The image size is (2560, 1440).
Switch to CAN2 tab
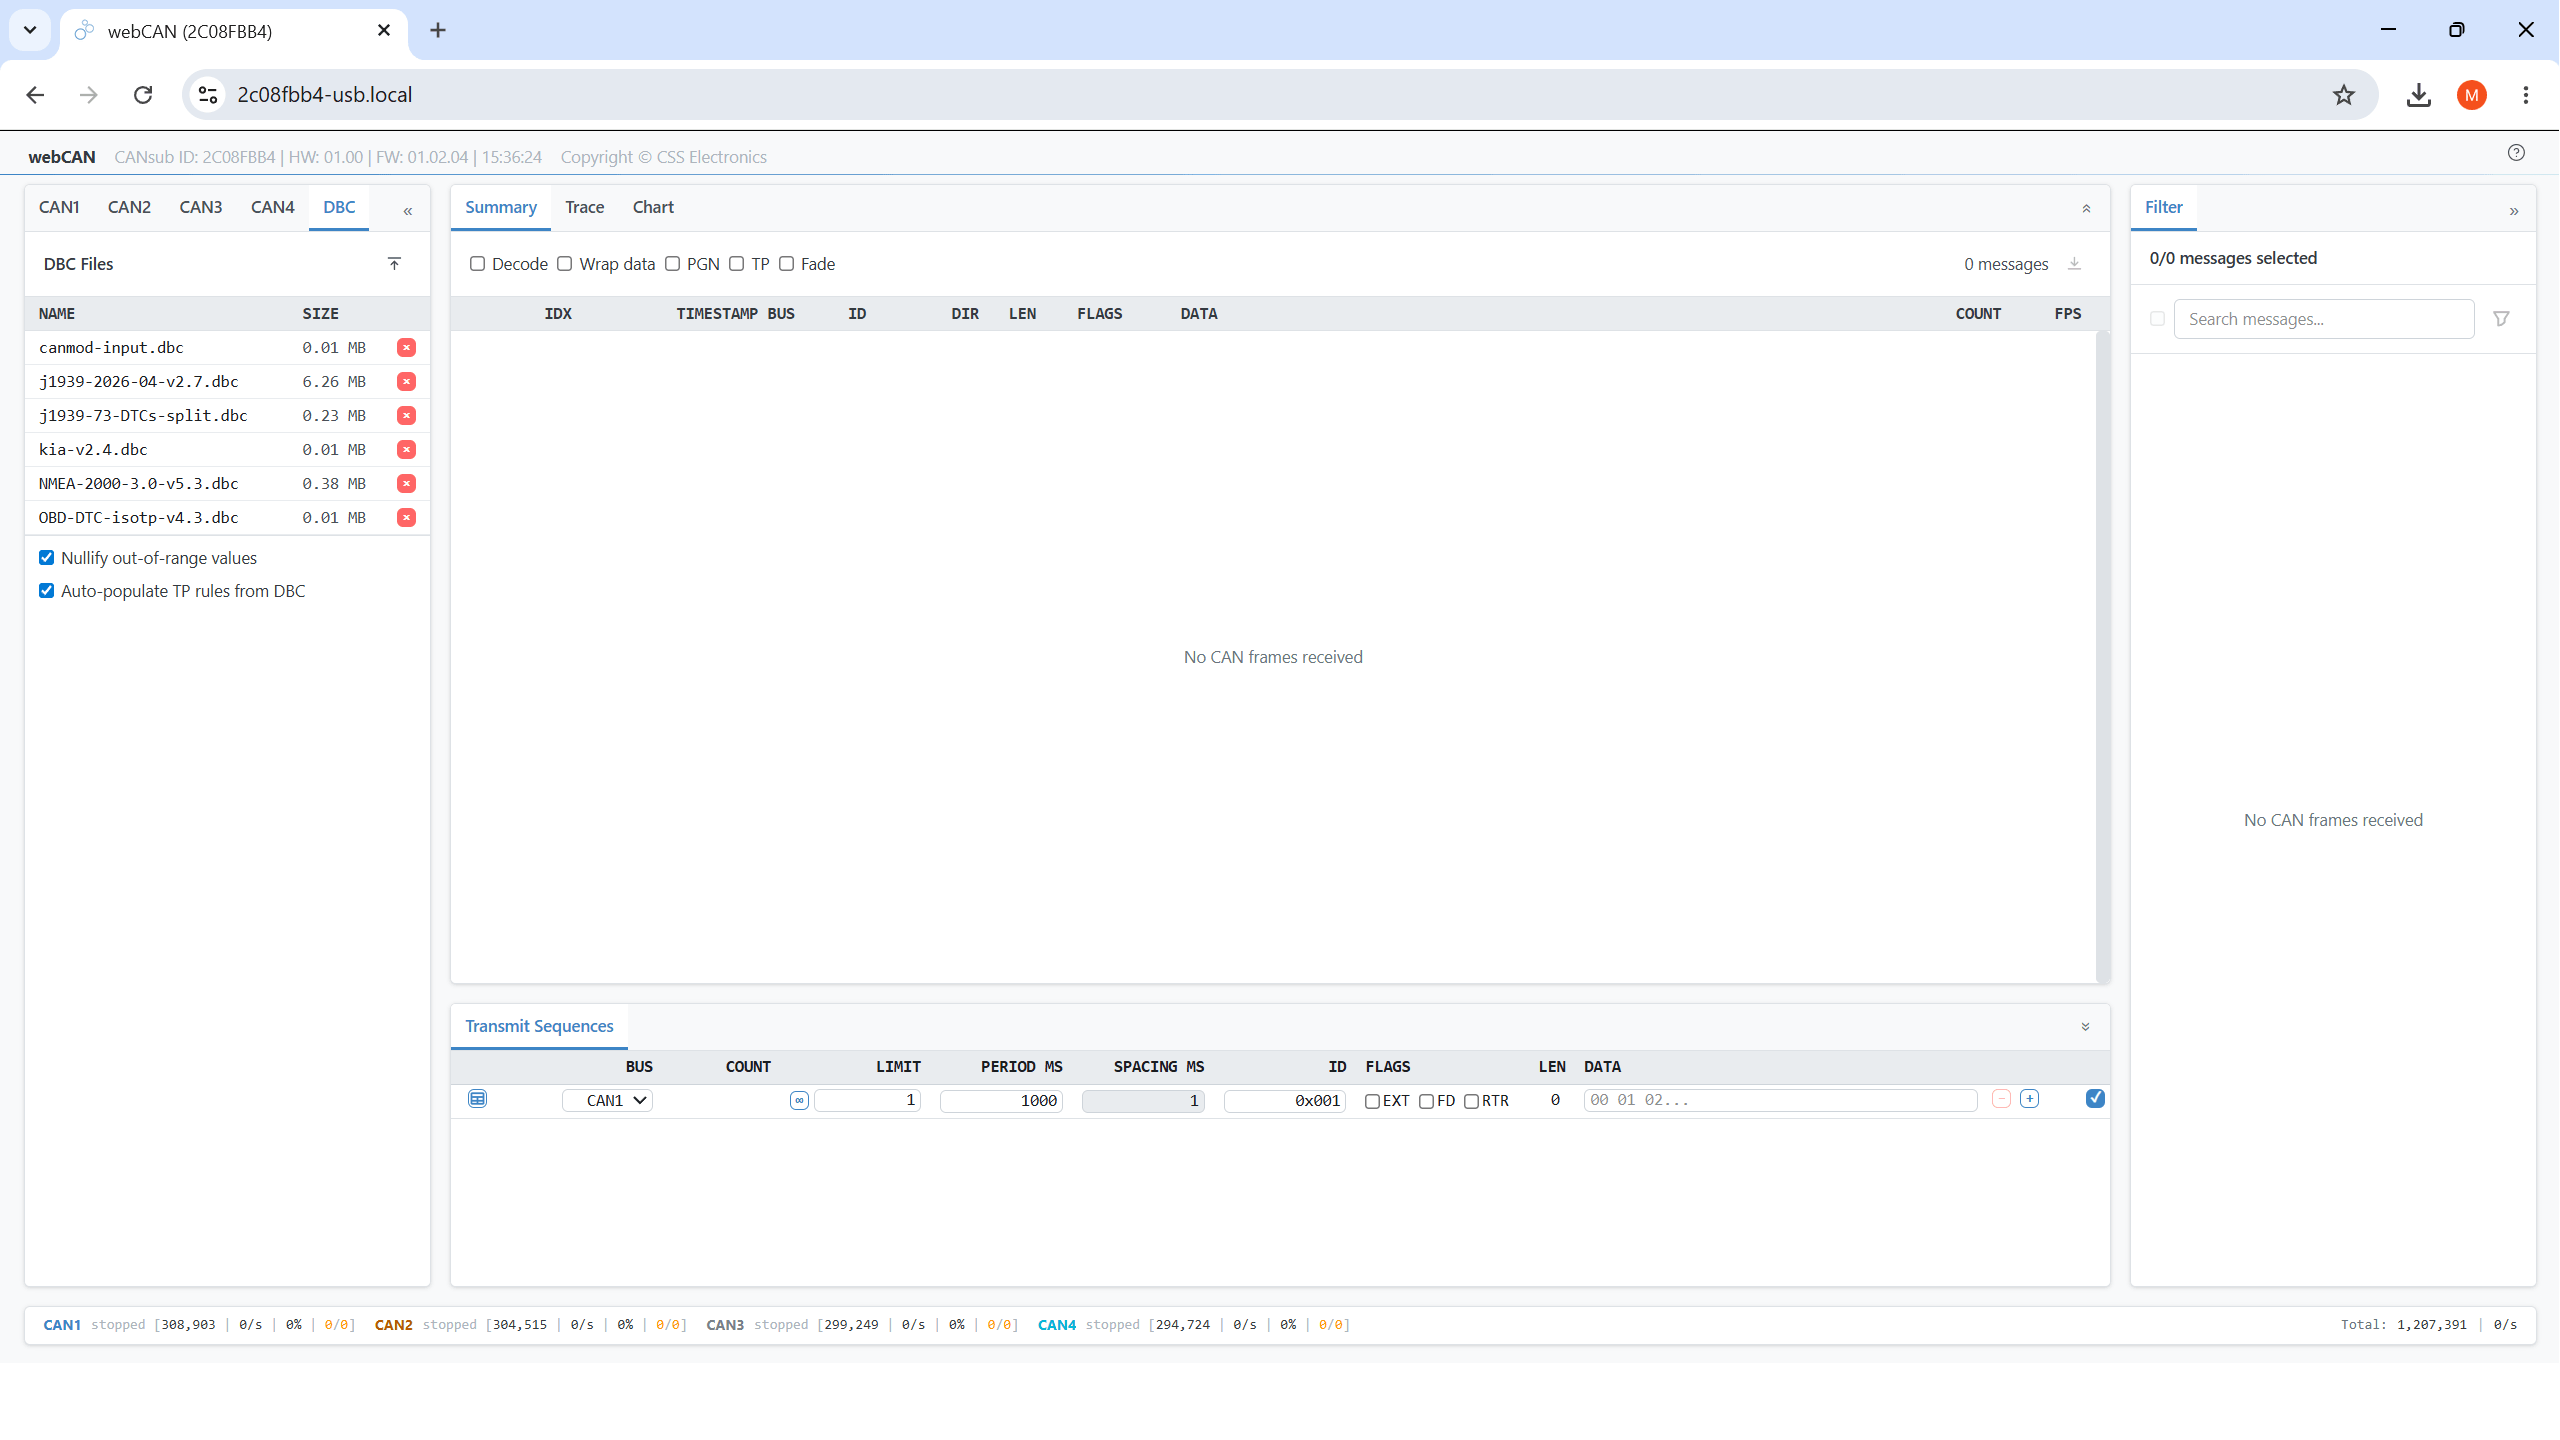pyautogui.click(x=129, y=207)
